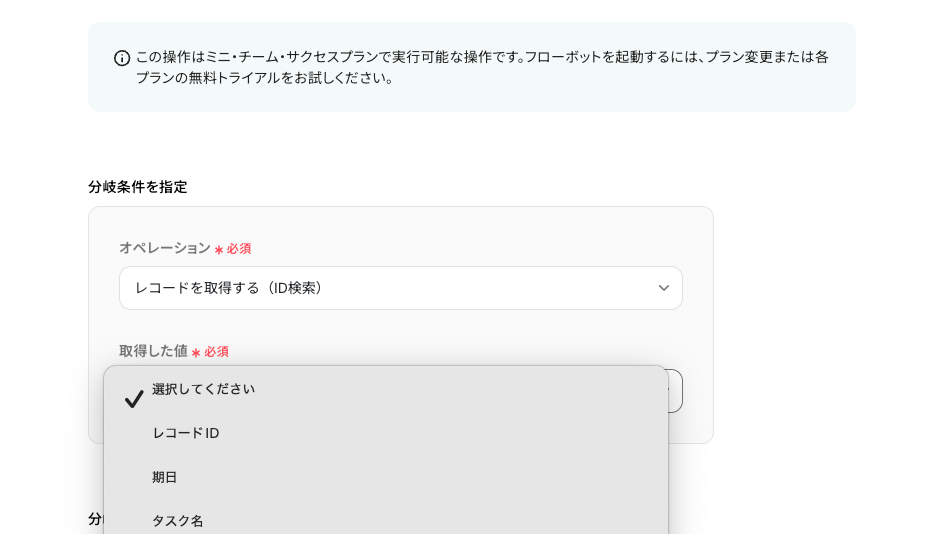Viewport: 938px width, 534px height.
Task: Click the checkmark beside 選択してください
Action: [133, 399]
